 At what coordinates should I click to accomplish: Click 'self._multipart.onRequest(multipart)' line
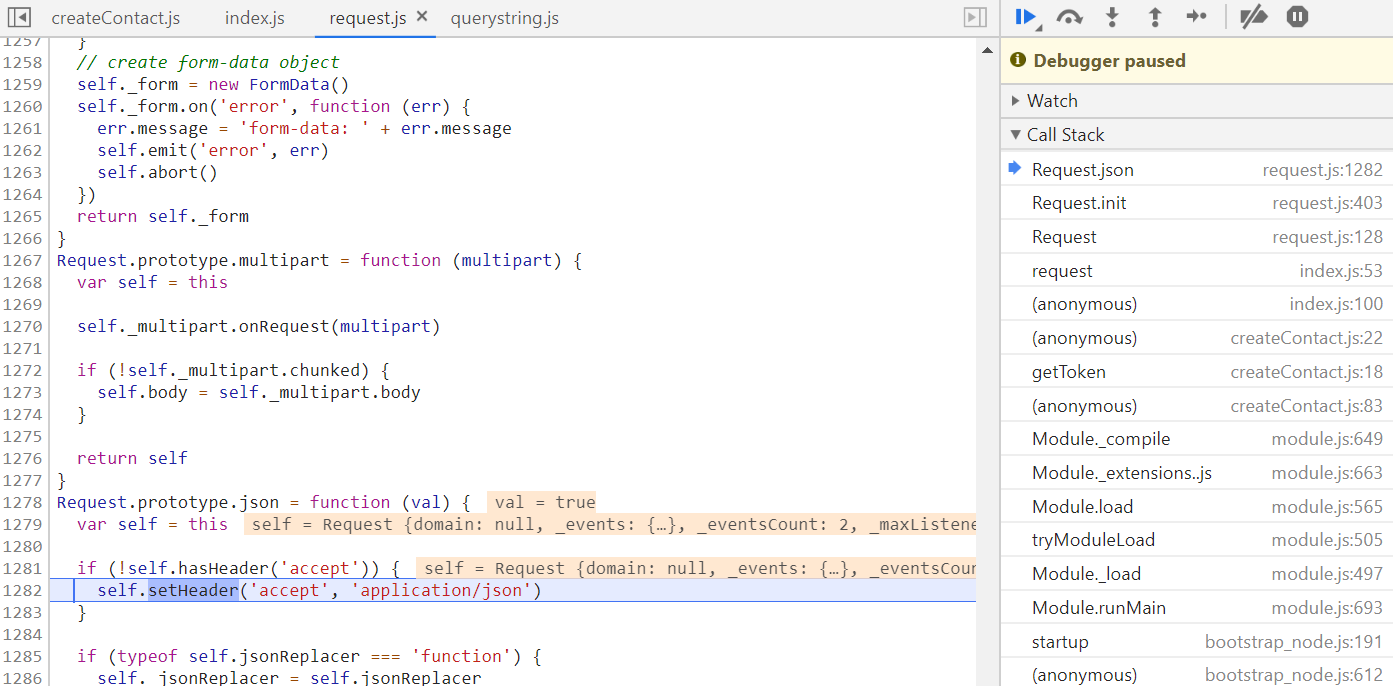259,326
